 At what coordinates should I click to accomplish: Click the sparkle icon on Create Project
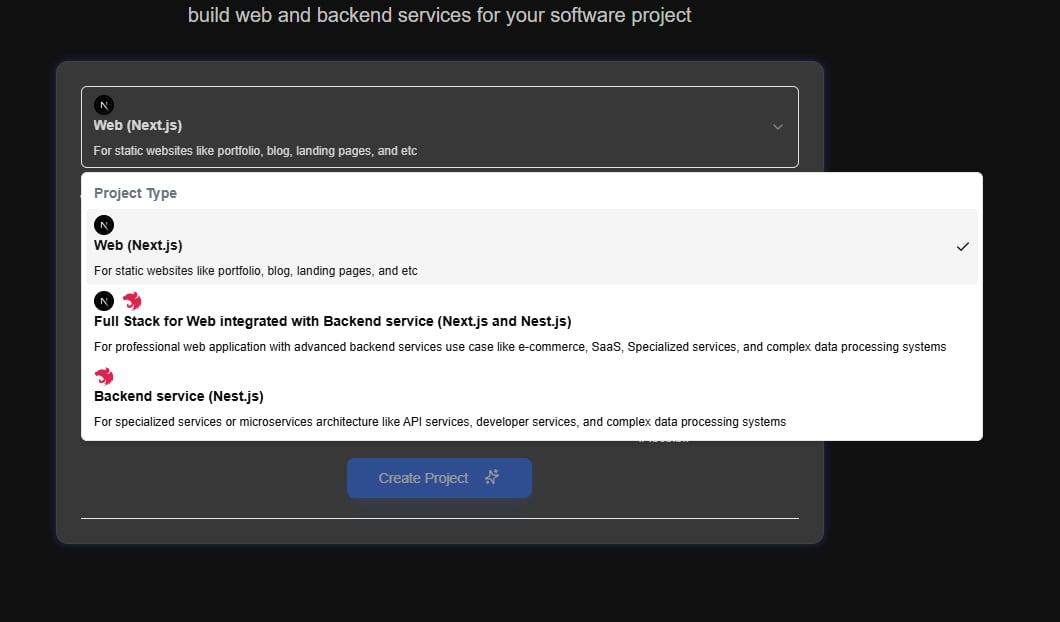(x=492, y=477)
